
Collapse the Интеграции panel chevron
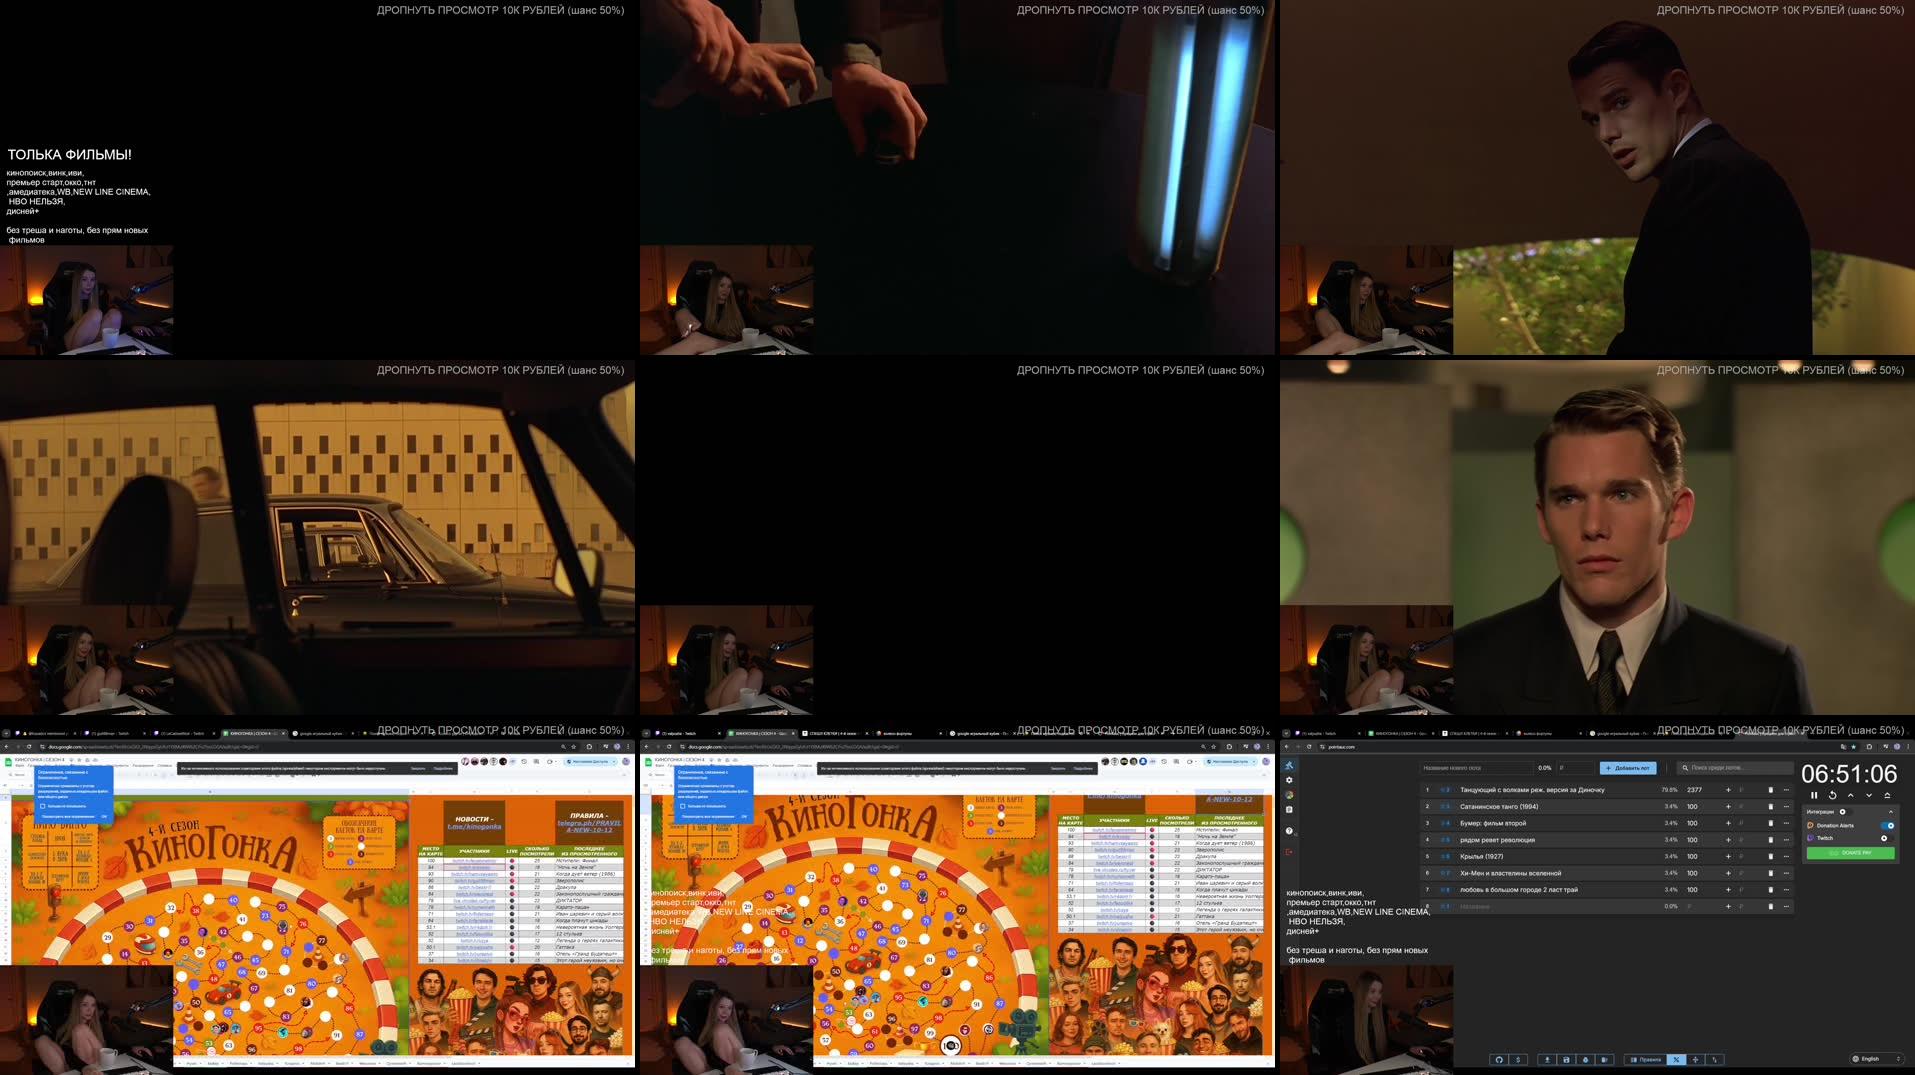click(1892, 812)
